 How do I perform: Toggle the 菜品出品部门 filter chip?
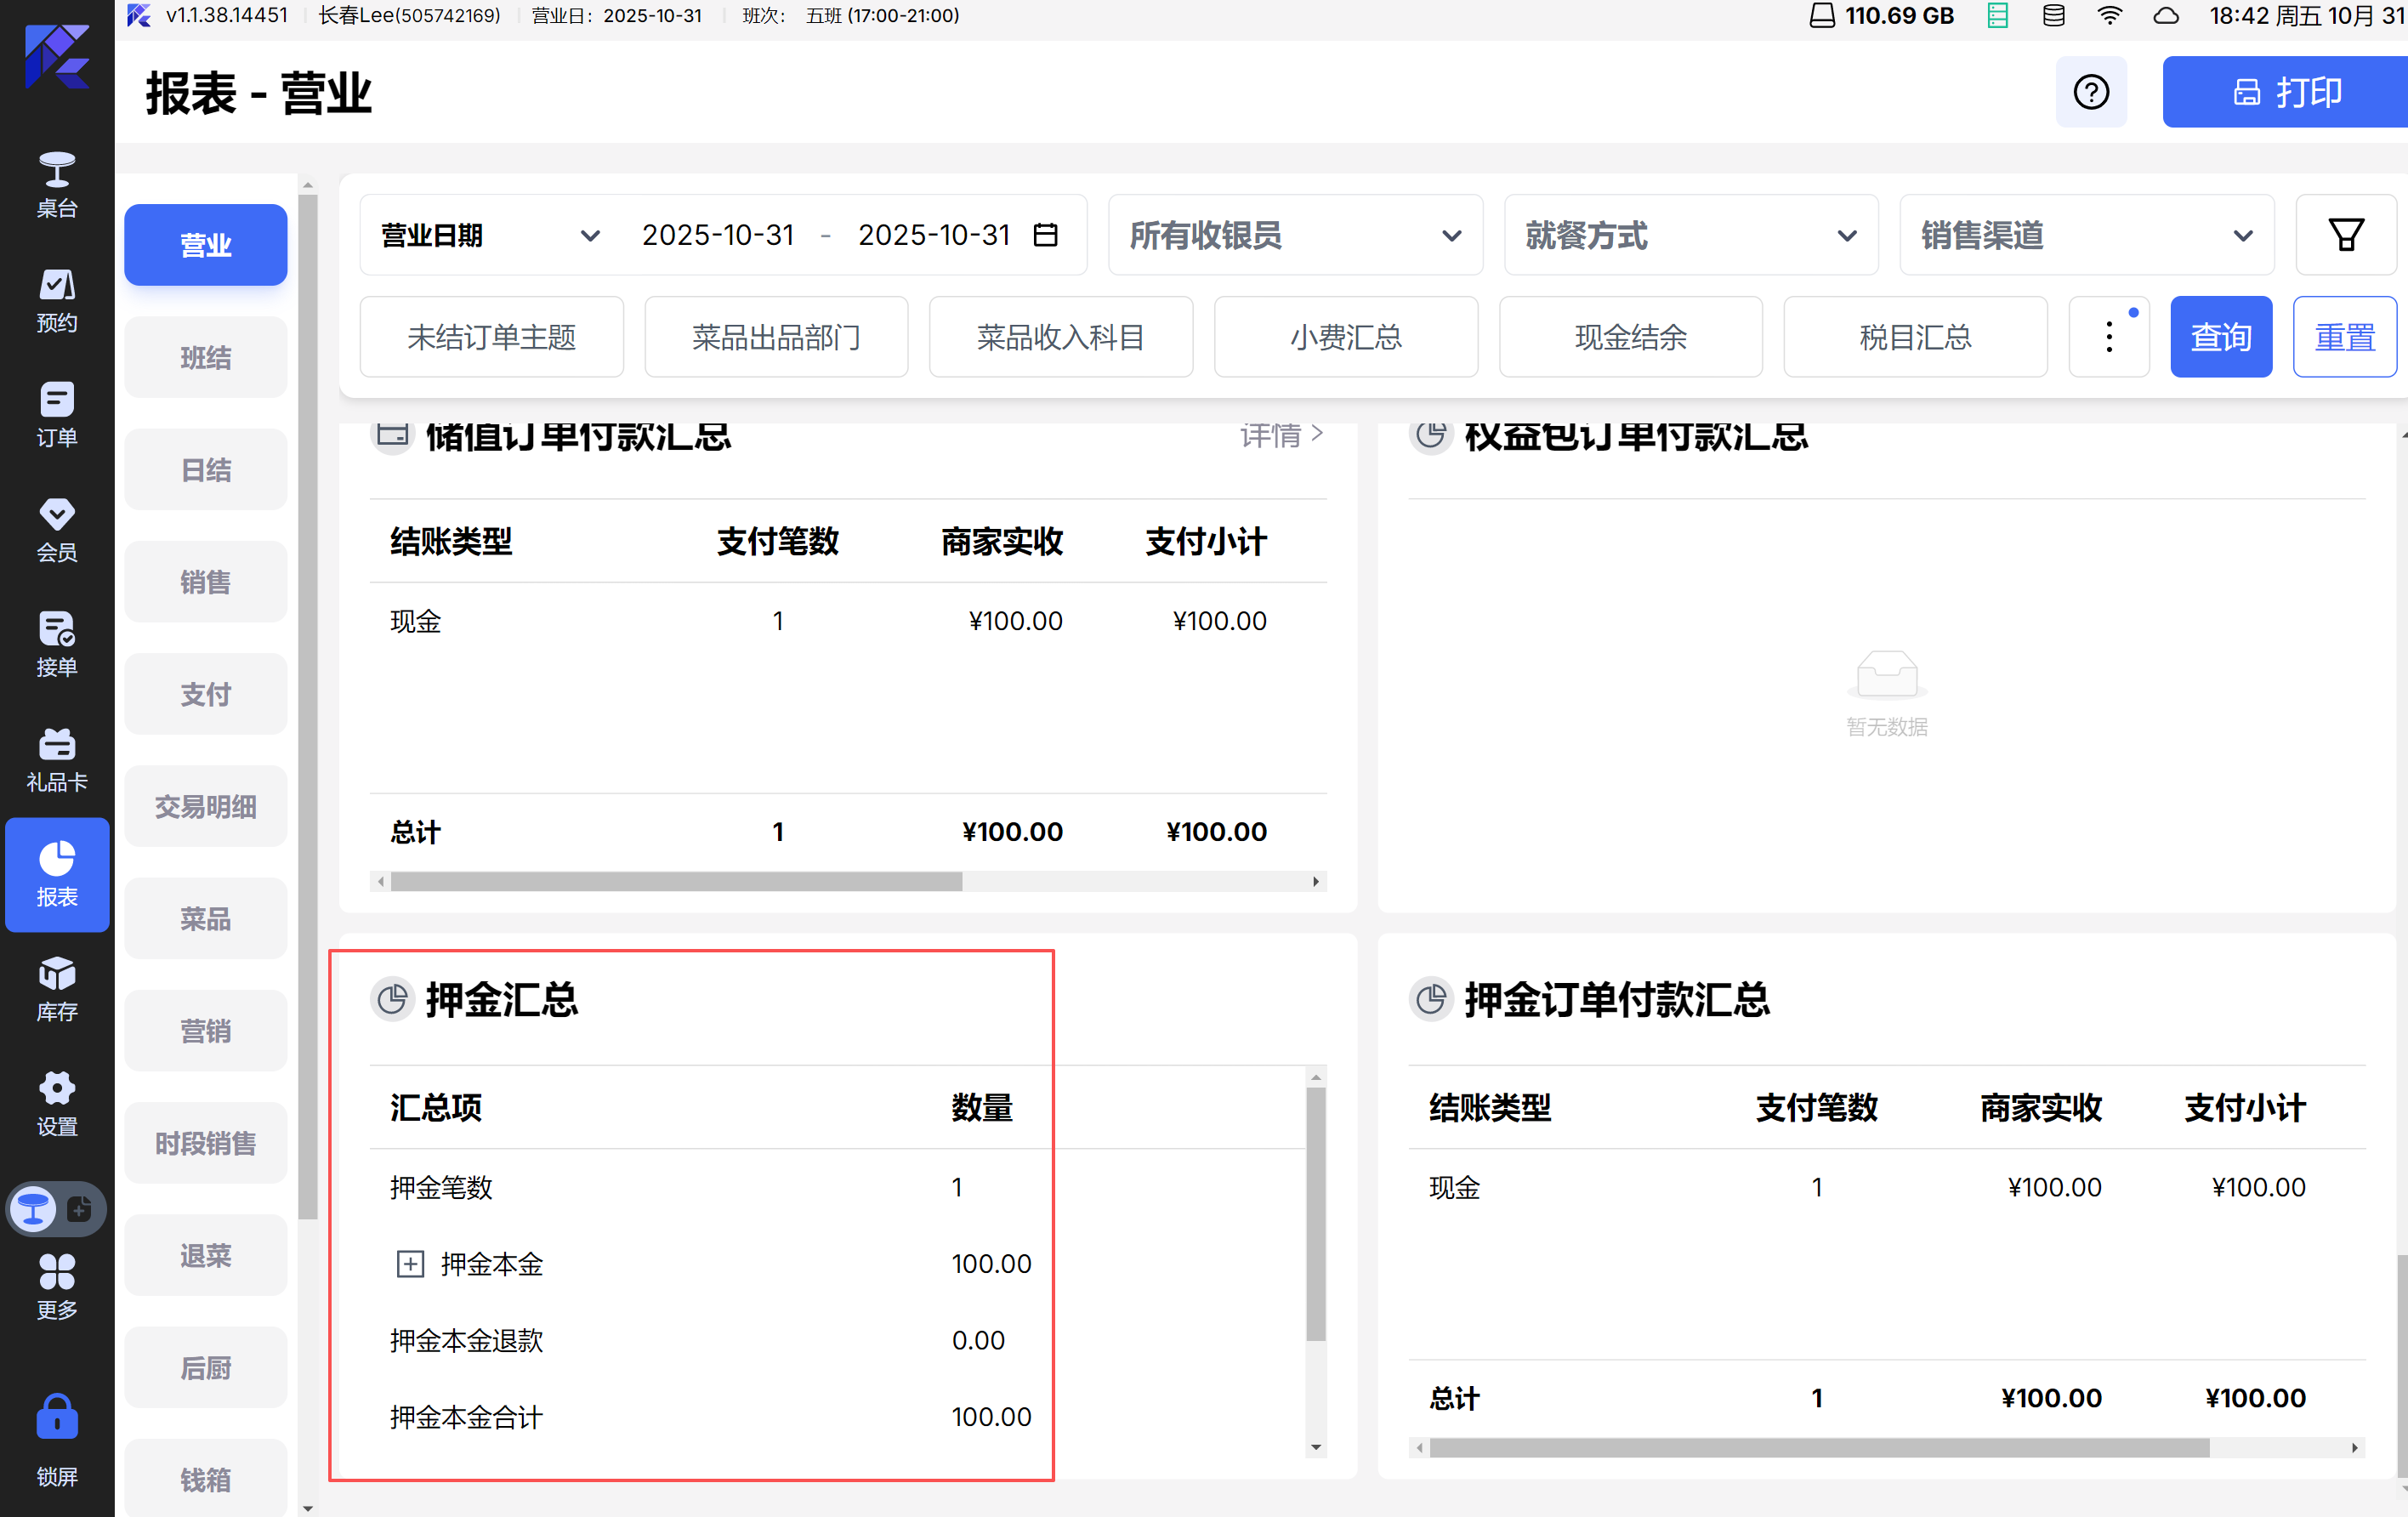click(x=776, y=337)
